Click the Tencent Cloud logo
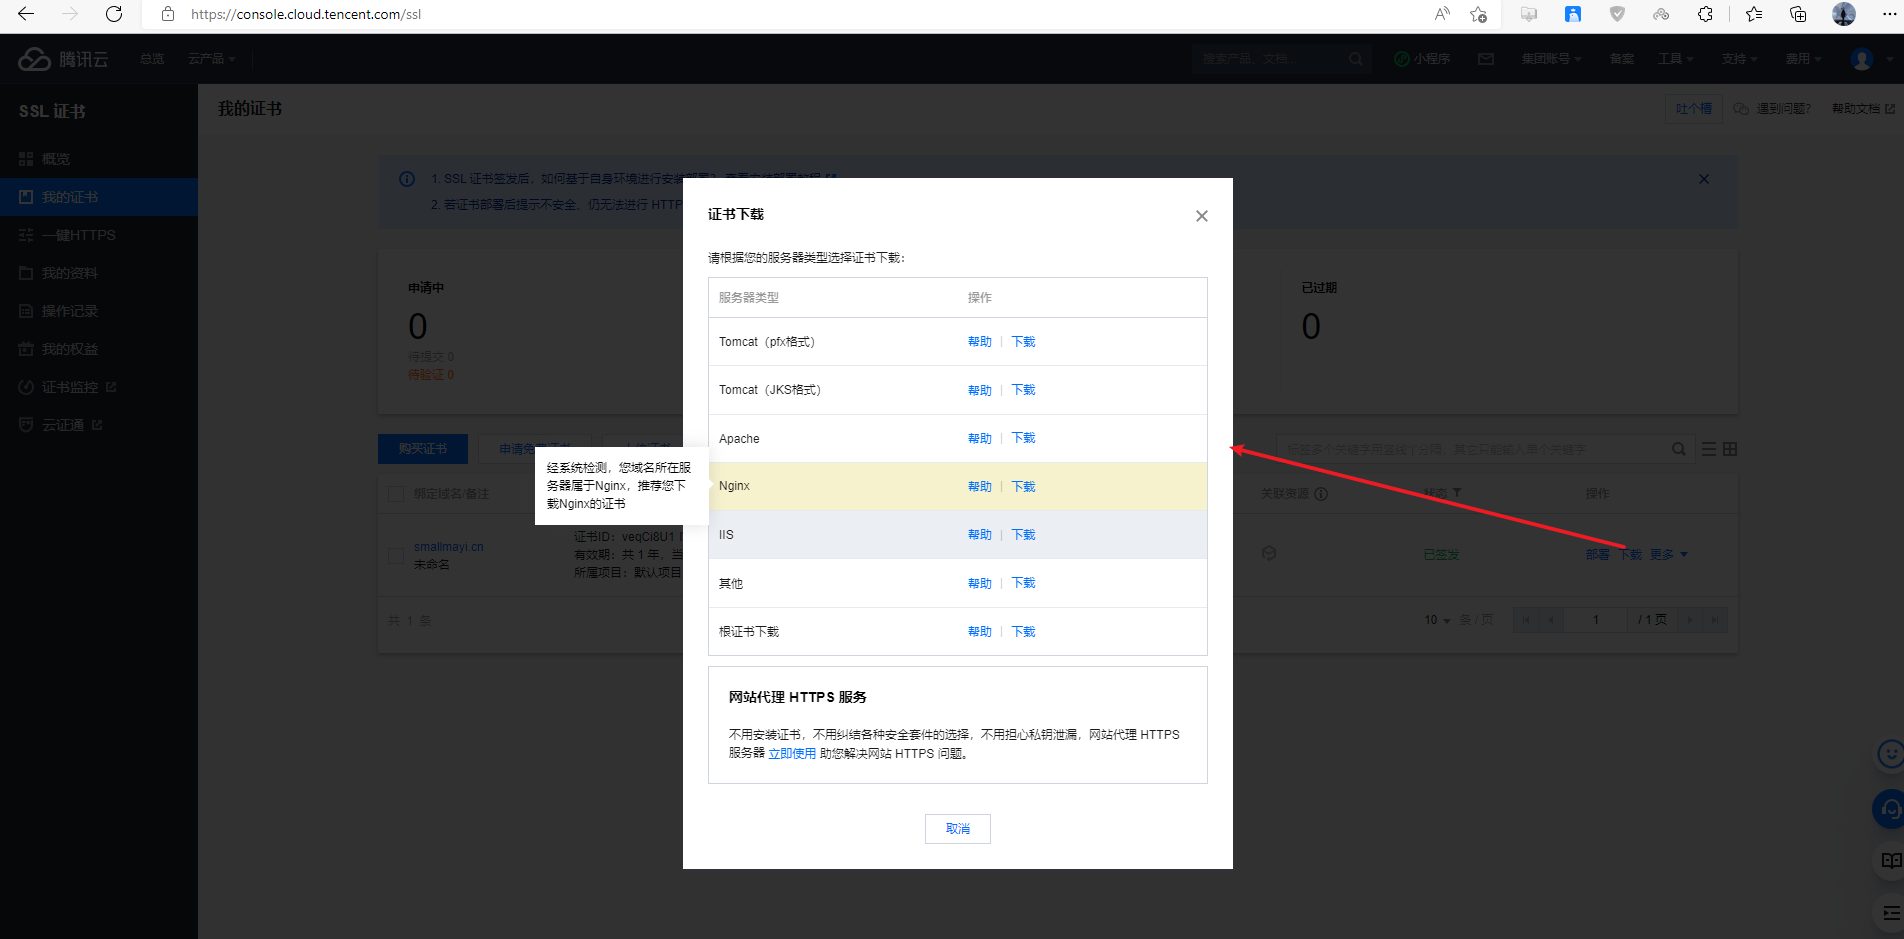The width and height of the screenshot is (1904, 939). 63,59
